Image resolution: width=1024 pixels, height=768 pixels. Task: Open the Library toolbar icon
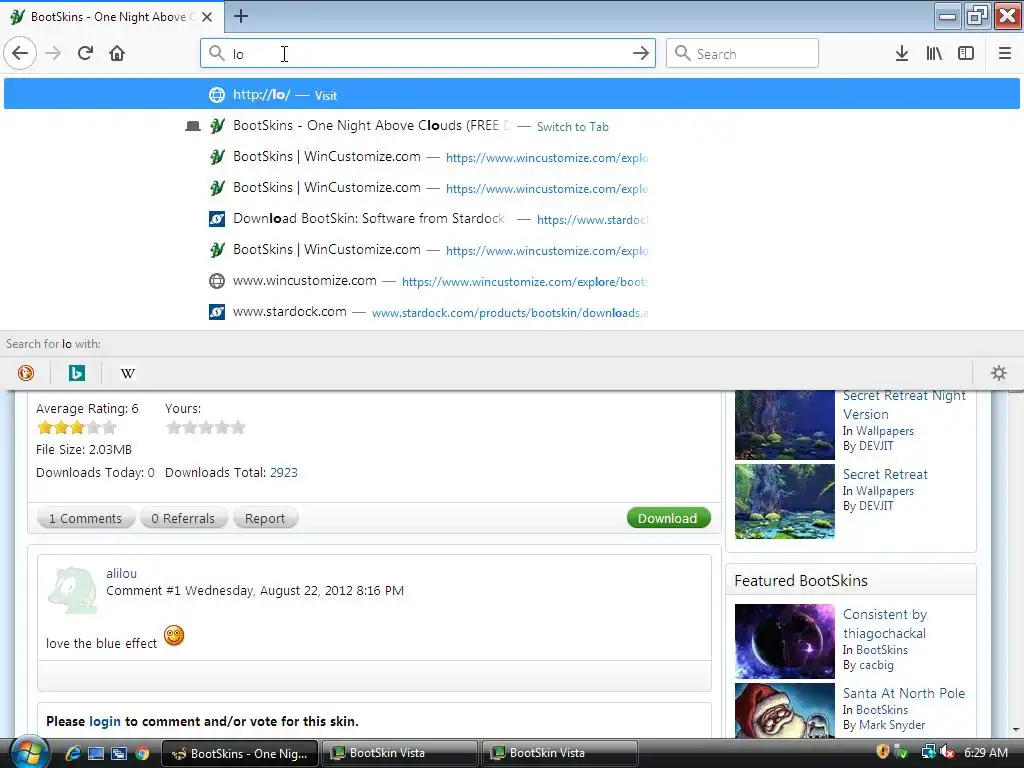tap(934, 53)
